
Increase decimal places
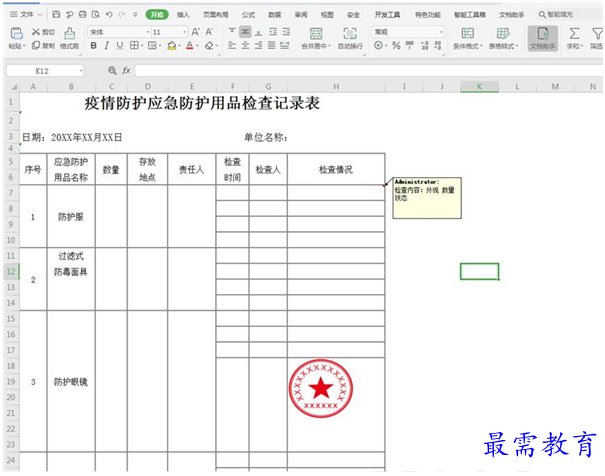click(424, 46)
